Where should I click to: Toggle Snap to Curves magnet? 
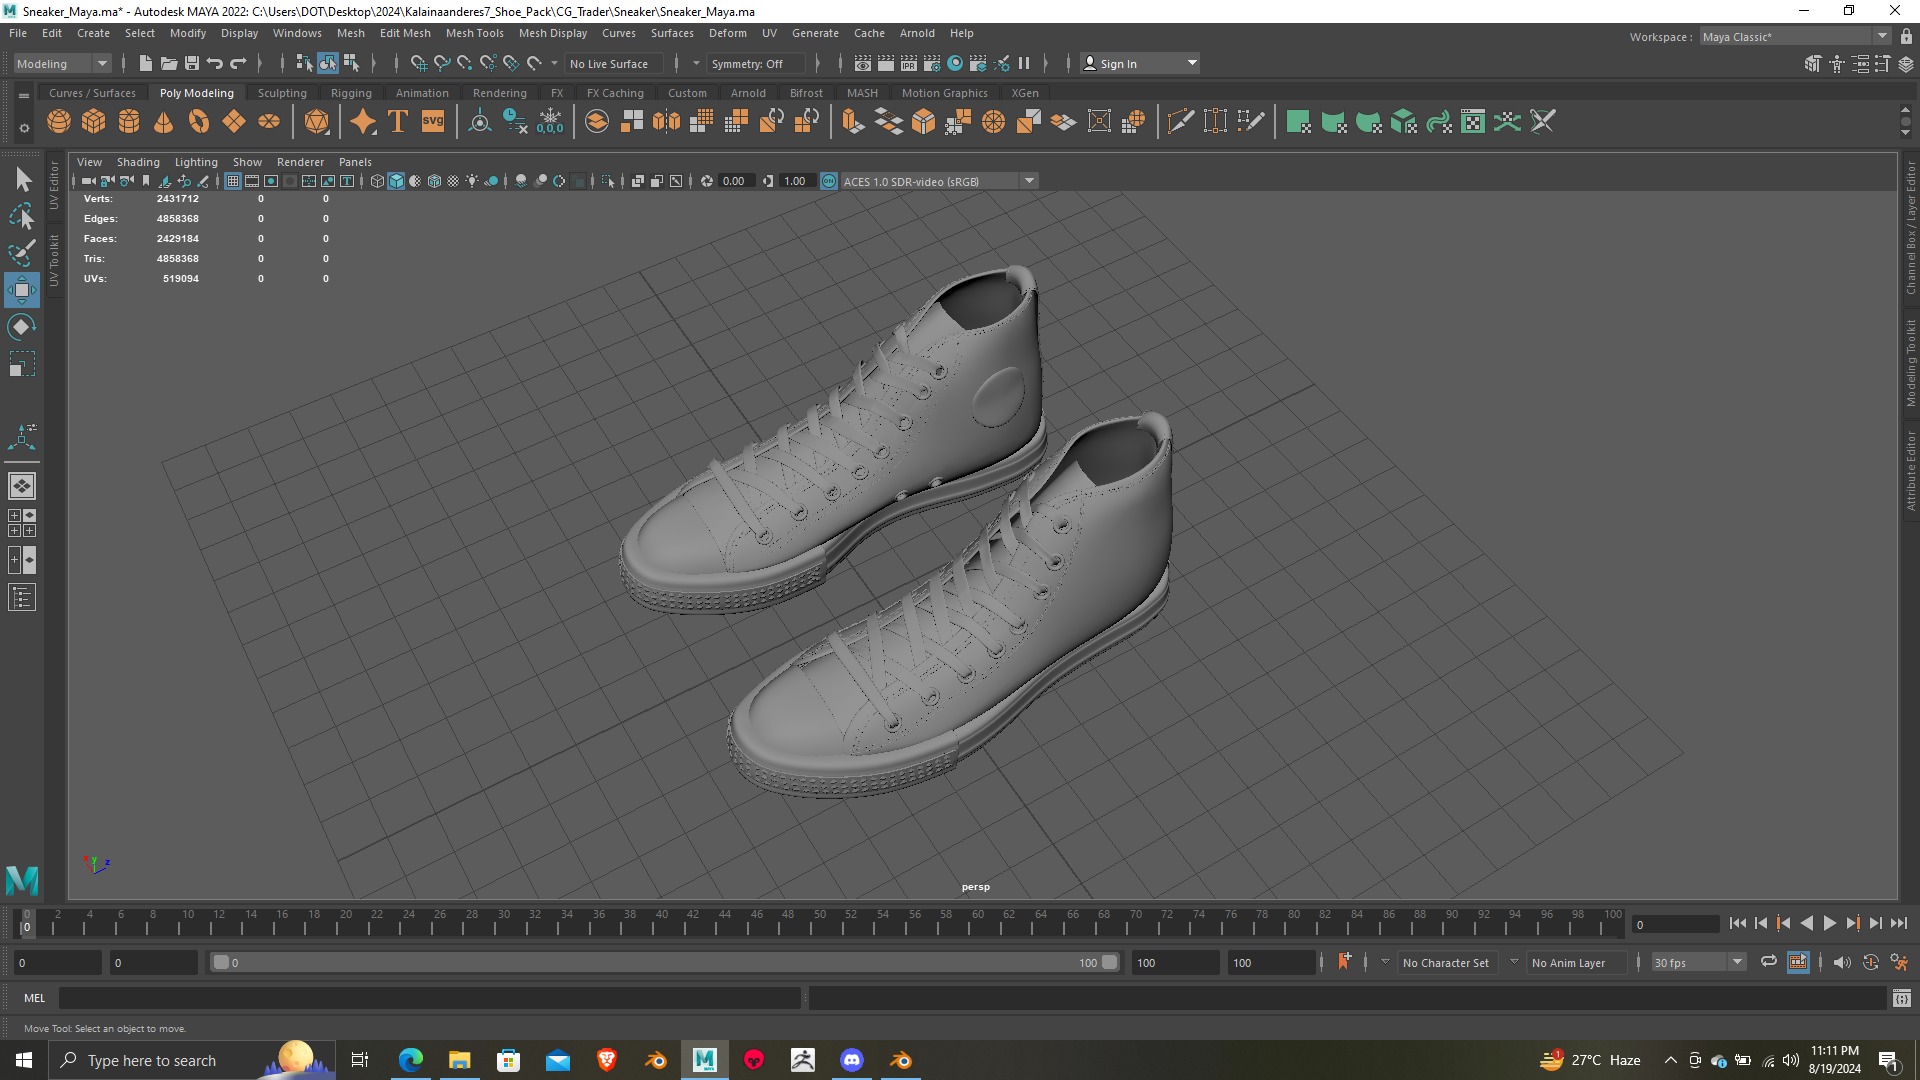point(442,63)
